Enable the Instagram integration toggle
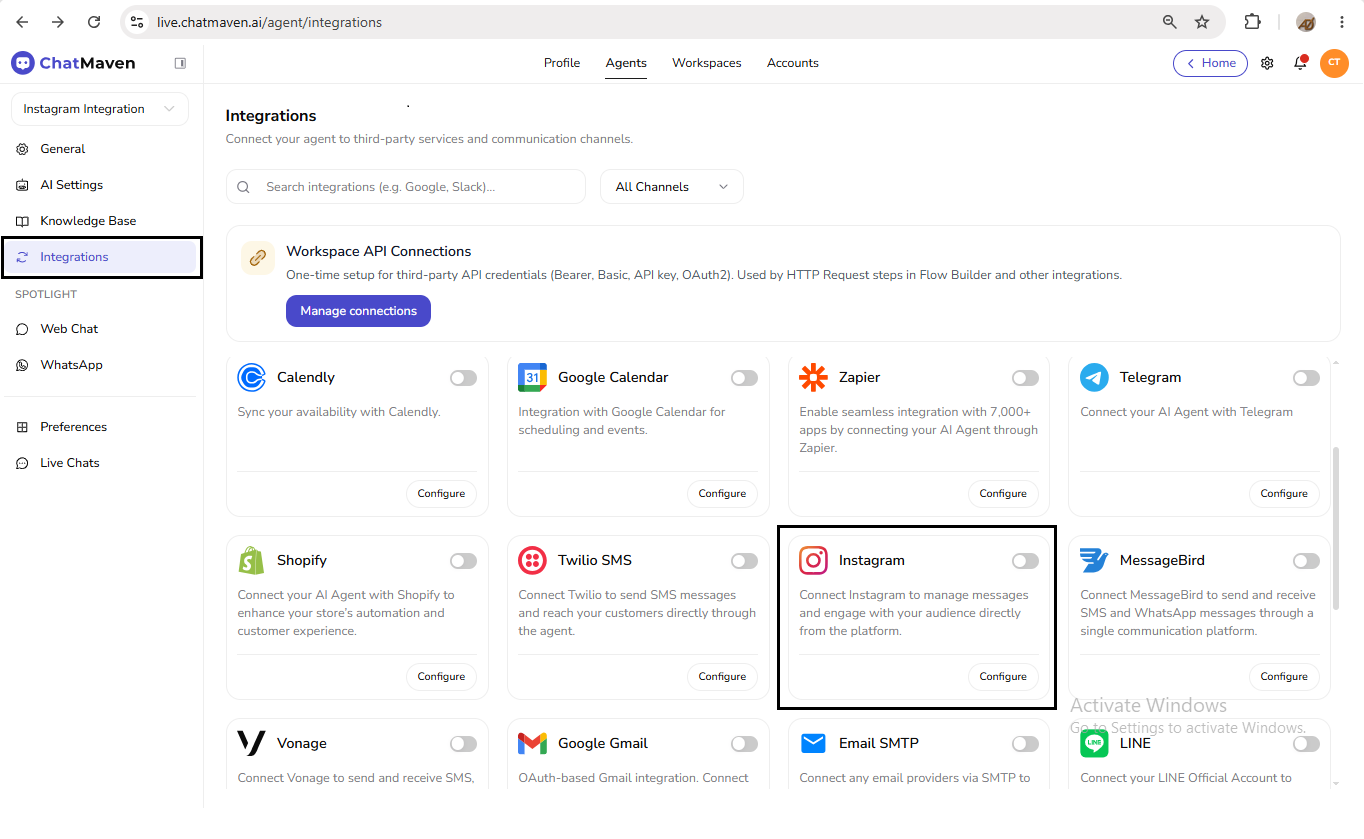The width and height of the screenshot is (1364, 839). 1025,561
